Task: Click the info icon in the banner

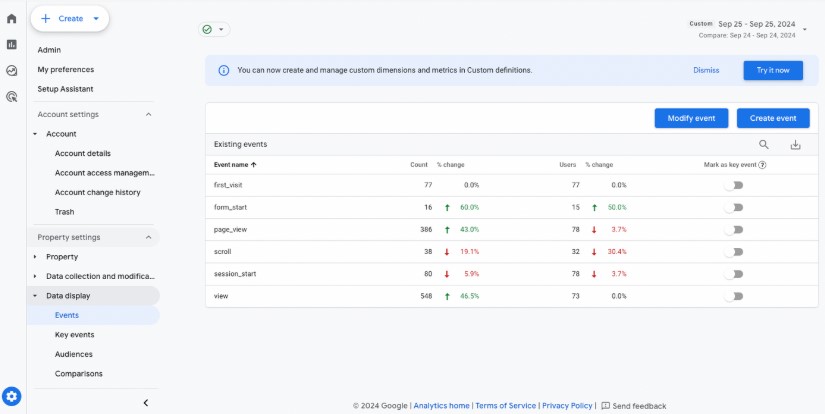Action: 224,70
